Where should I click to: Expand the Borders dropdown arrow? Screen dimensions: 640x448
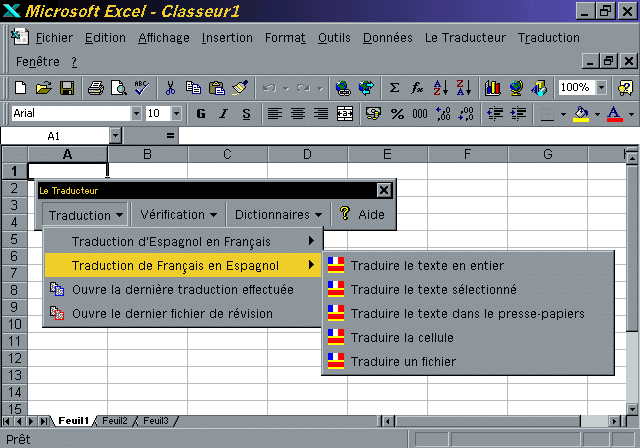point(563,114)
